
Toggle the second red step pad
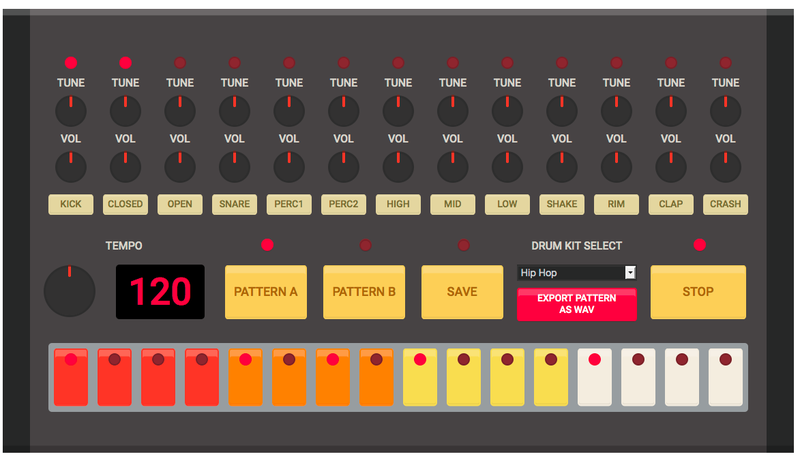[x=115, y=377]
